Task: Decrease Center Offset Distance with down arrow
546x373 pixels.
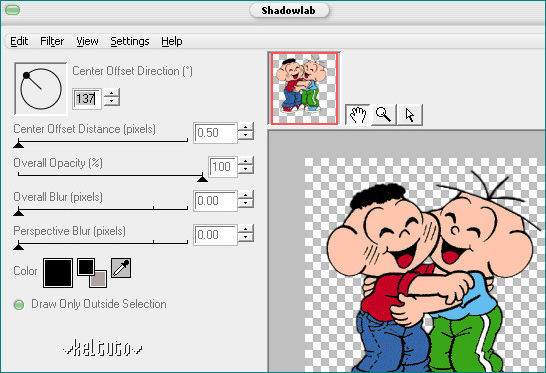Action: (x=246, y=135)
